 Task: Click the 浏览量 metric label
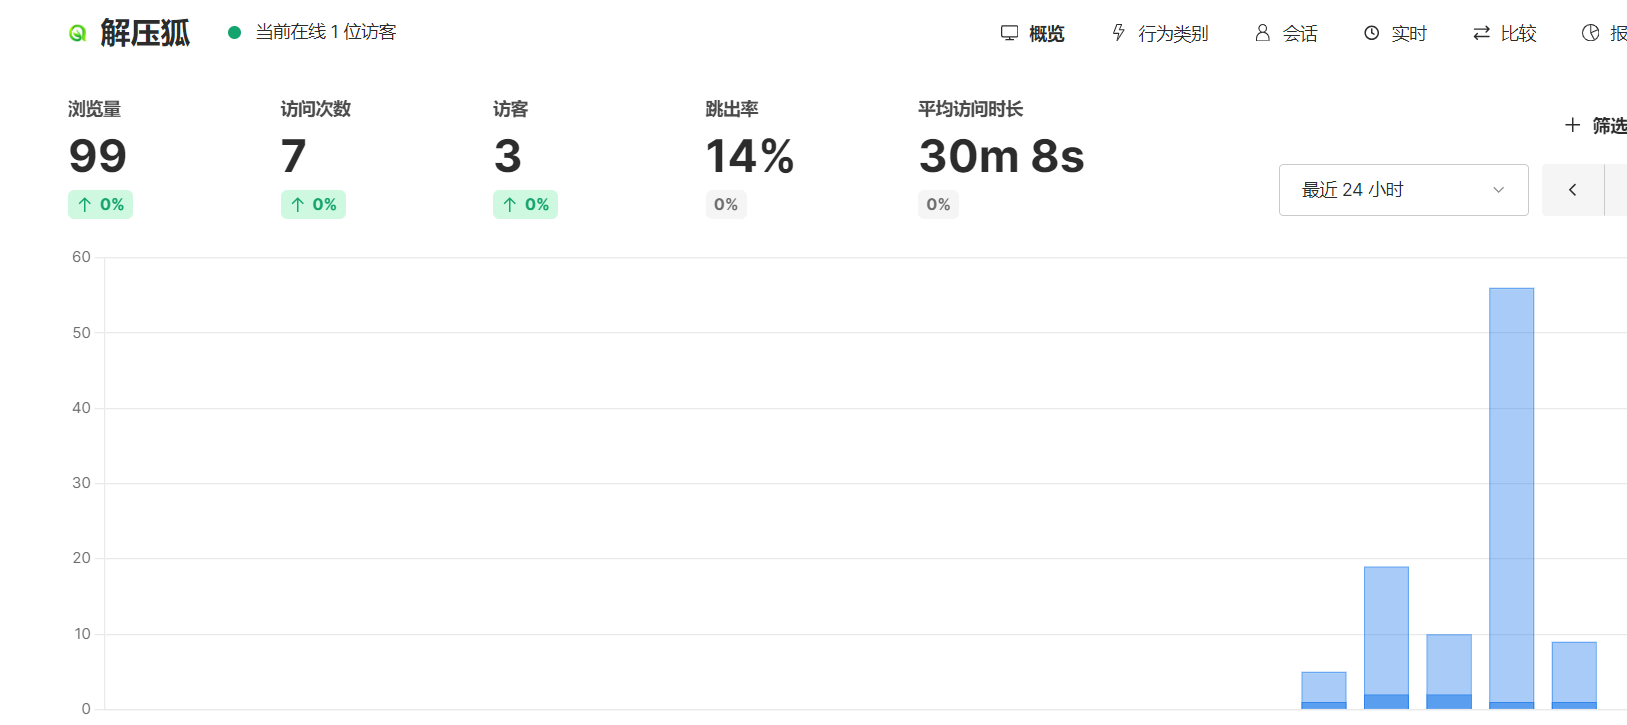point(94,109)
